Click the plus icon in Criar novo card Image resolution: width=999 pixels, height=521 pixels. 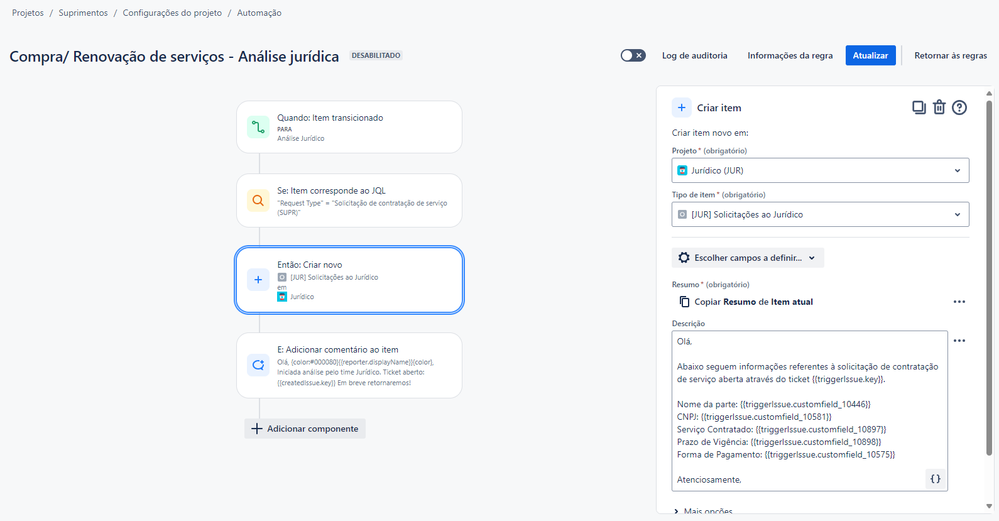[x=258, y=280]
